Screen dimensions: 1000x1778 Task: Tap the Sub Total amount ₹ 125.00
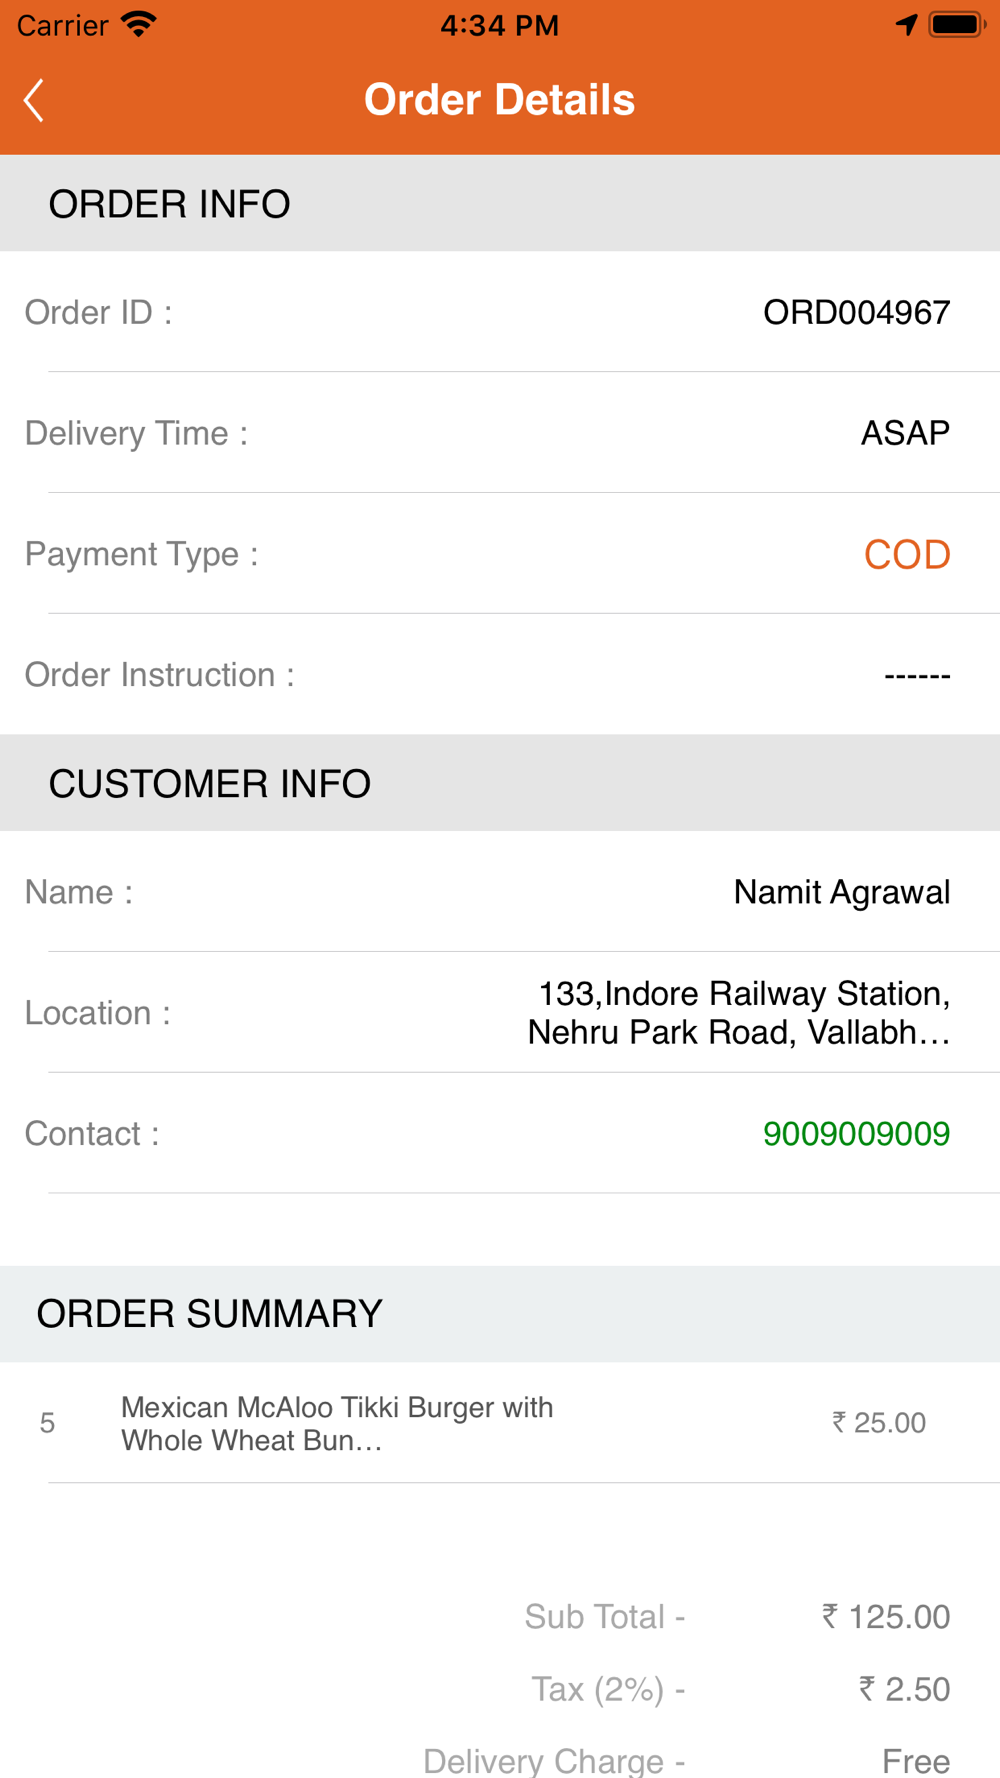pos(886,1616)
